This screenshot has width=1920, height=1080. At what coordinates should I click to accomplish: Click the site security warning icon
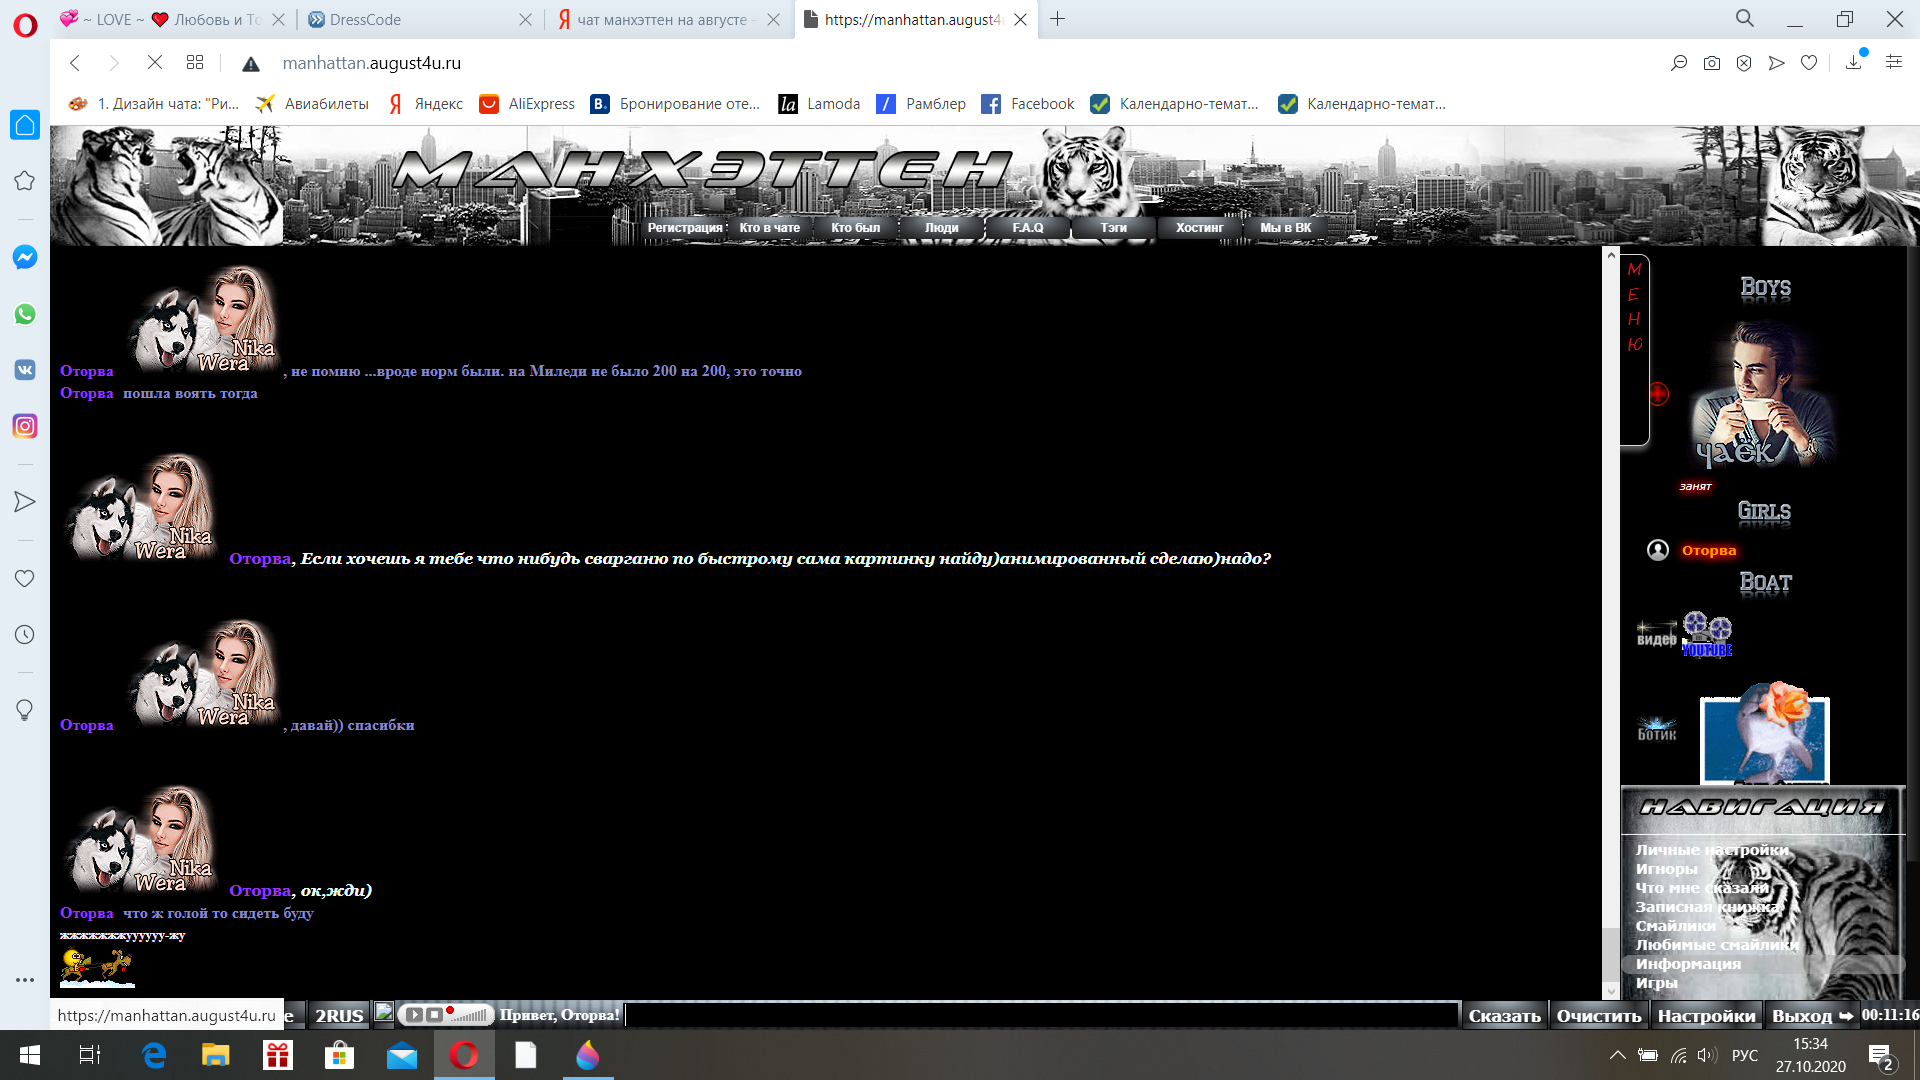click(x=251, y=64)
